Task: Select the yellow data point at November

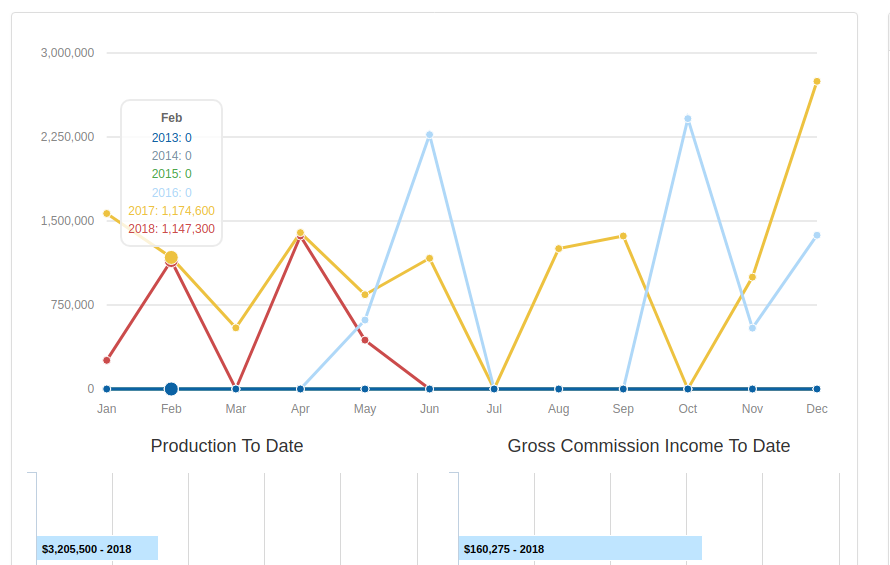Action: (x=752, y=277)
